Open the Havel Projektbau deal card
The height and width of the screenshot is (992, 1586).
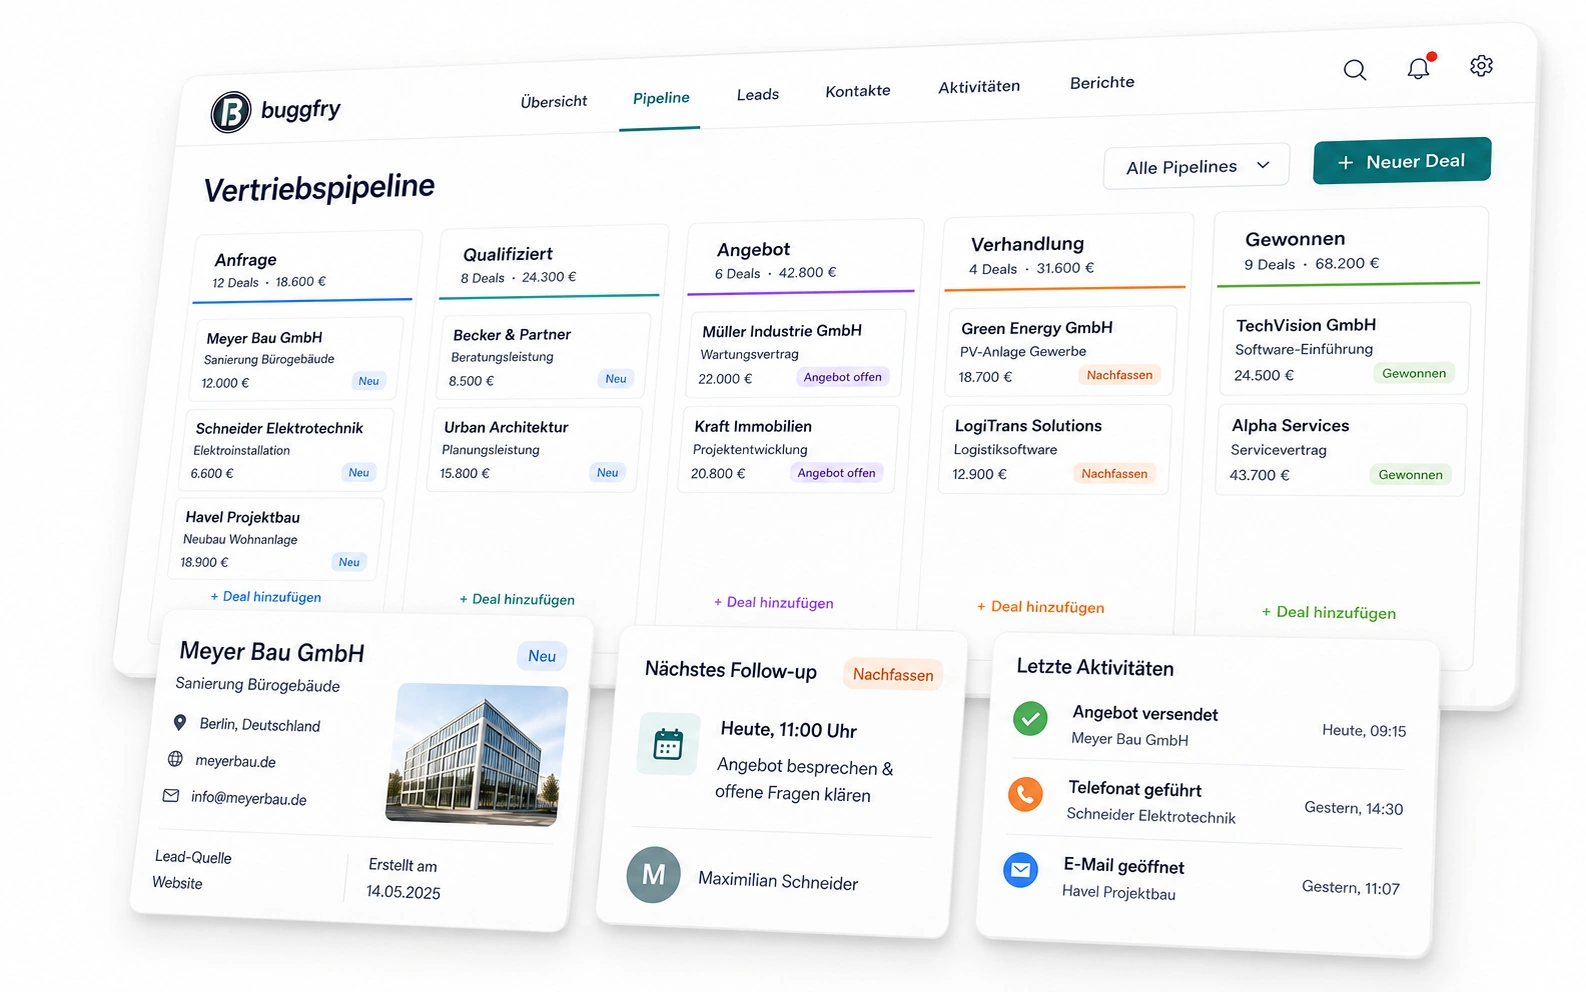click(276, 539)
